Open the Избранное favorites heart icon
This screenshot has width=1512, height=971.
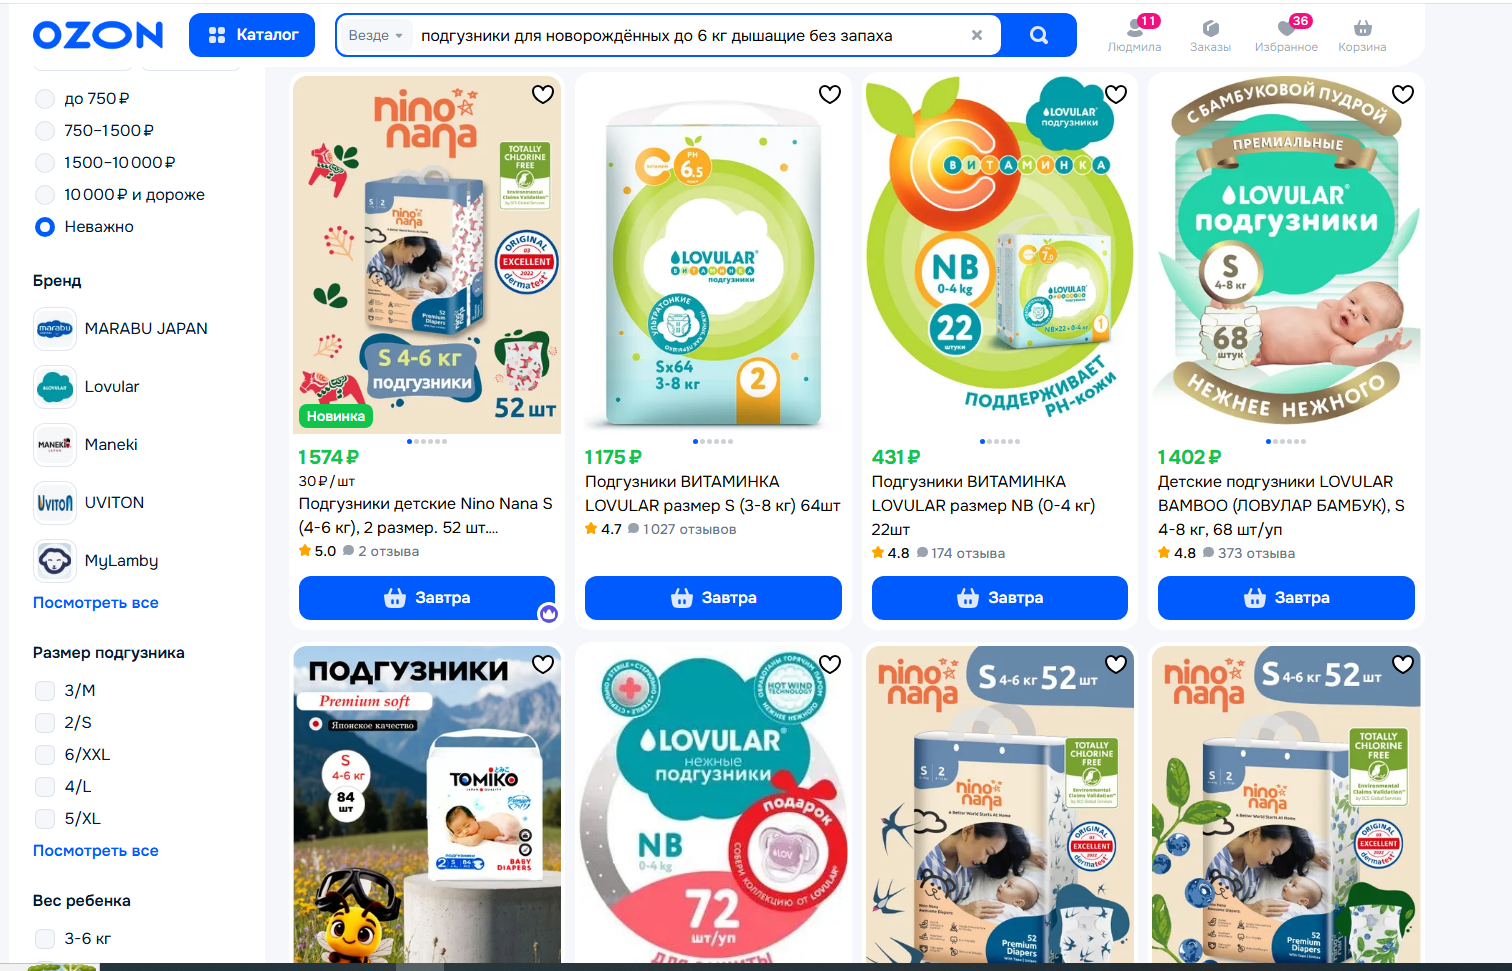click(1286, 35)
